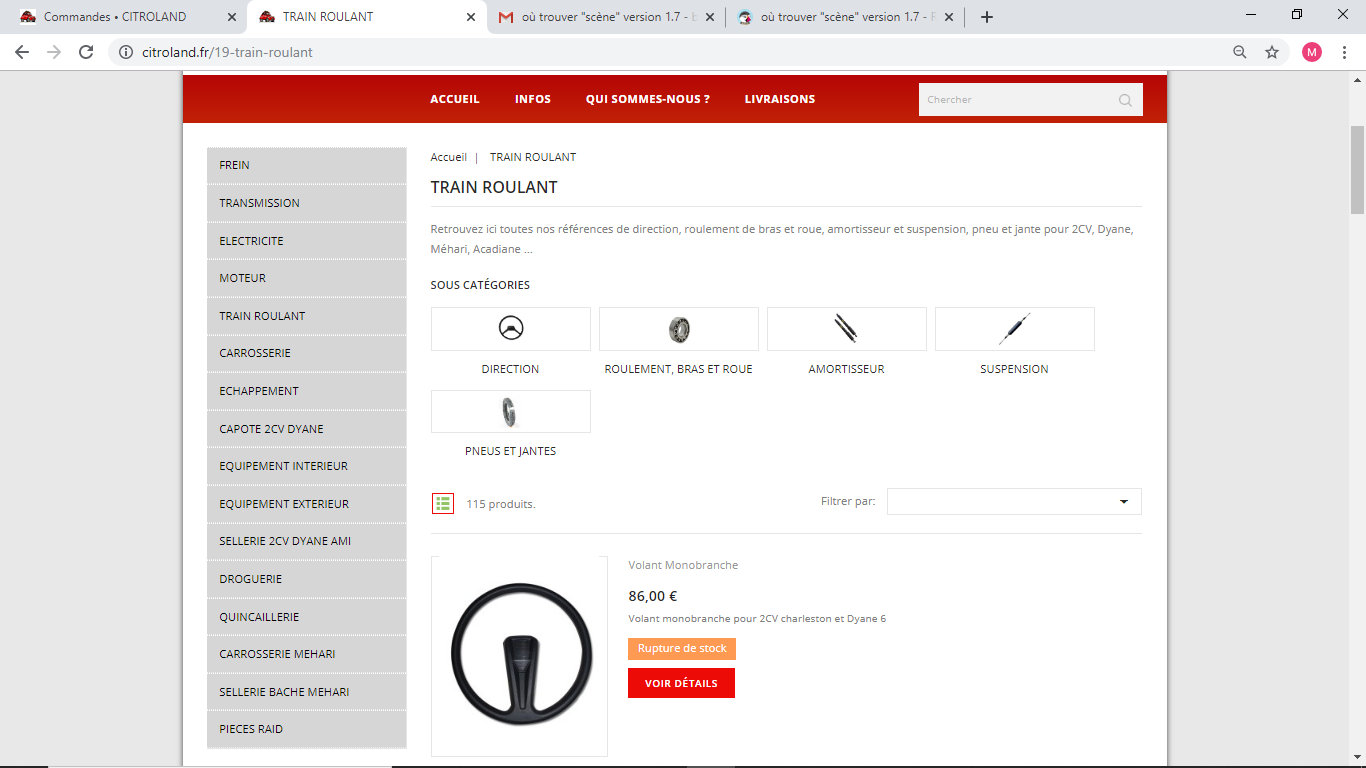Open EQUIPEMENT EXTERIEUR category
This screenshot has height=768, width=1366.
point(307,504)
